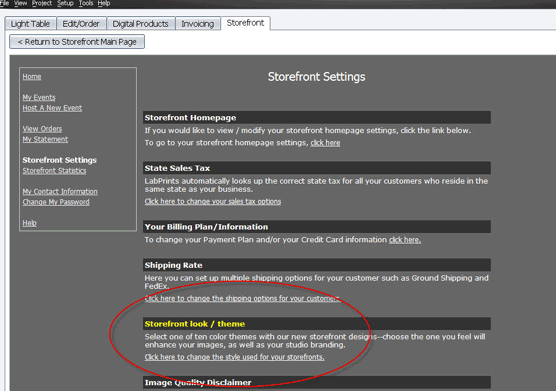Switch to the Edit/Order tab
The height and width of the screenshot is (391, 556).
pyautogui.click(x=81, y=24)
